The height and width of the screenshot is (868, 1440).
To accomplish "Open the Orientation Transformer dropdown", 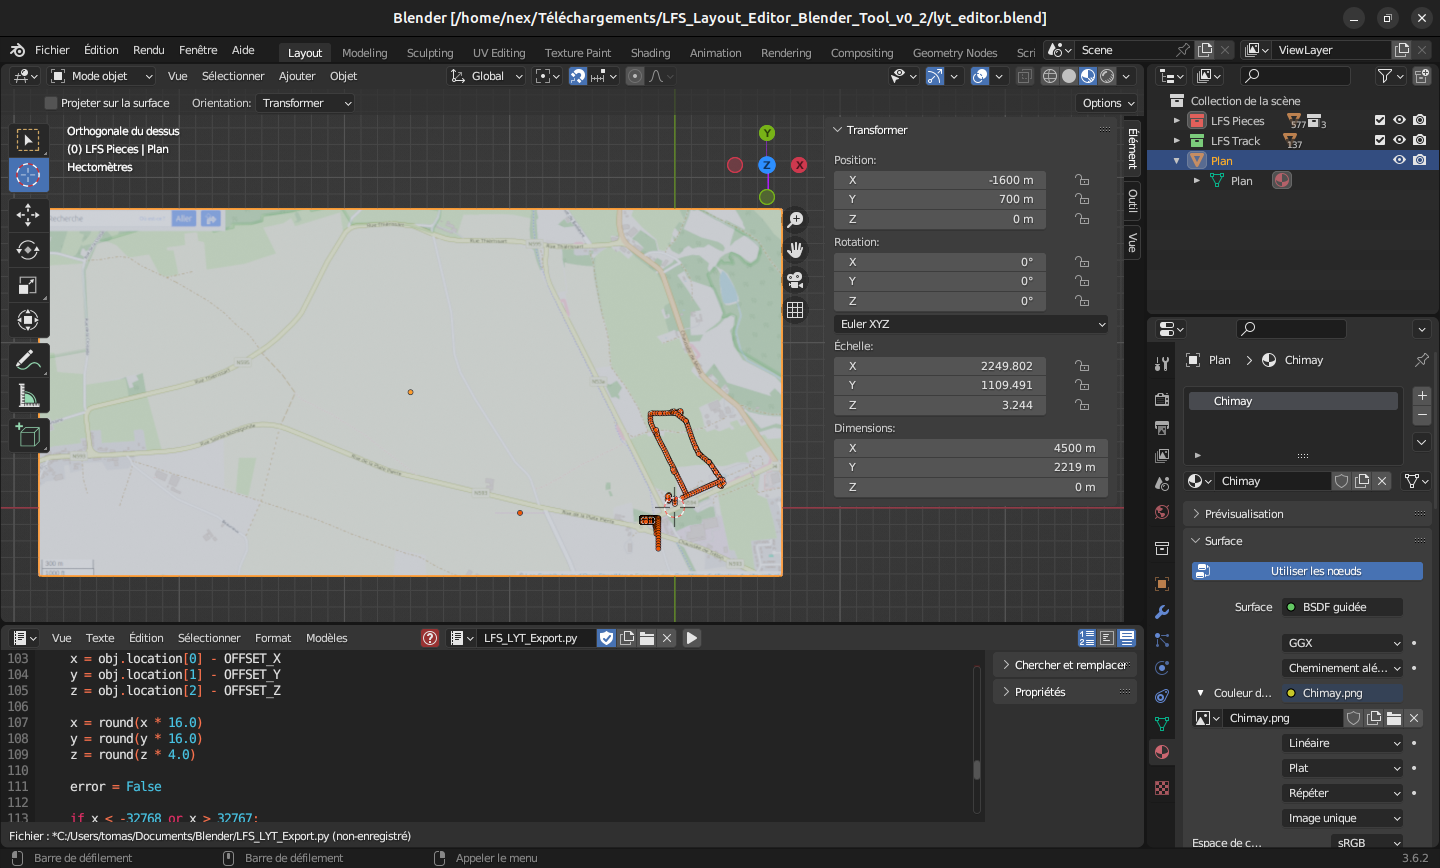I will pos(306,103).
